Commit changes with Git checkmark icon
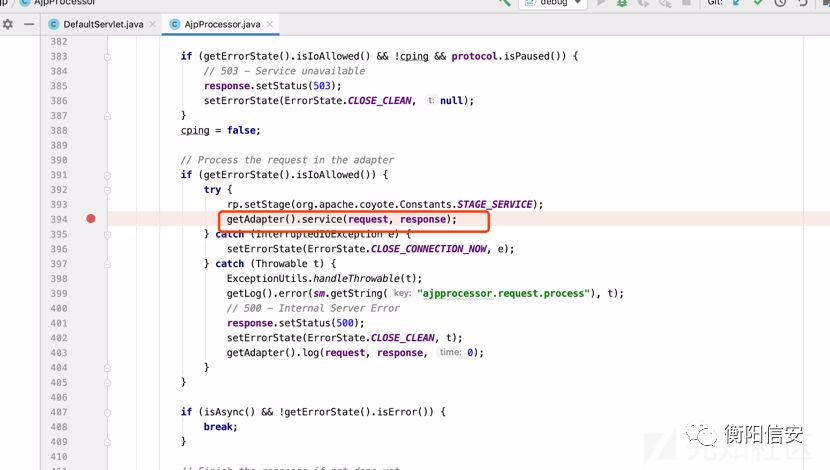830x470 pixels. 758,3
